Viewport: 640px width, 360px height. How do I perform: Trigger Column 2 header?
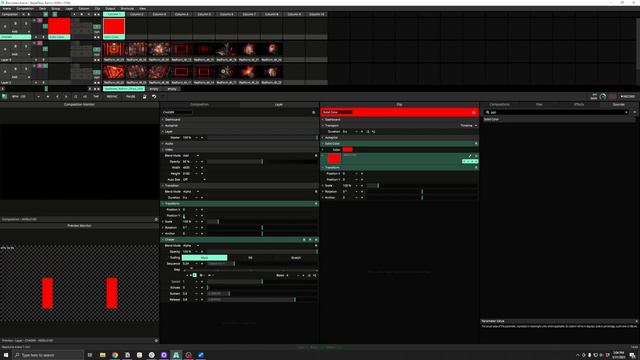(136, 14)
